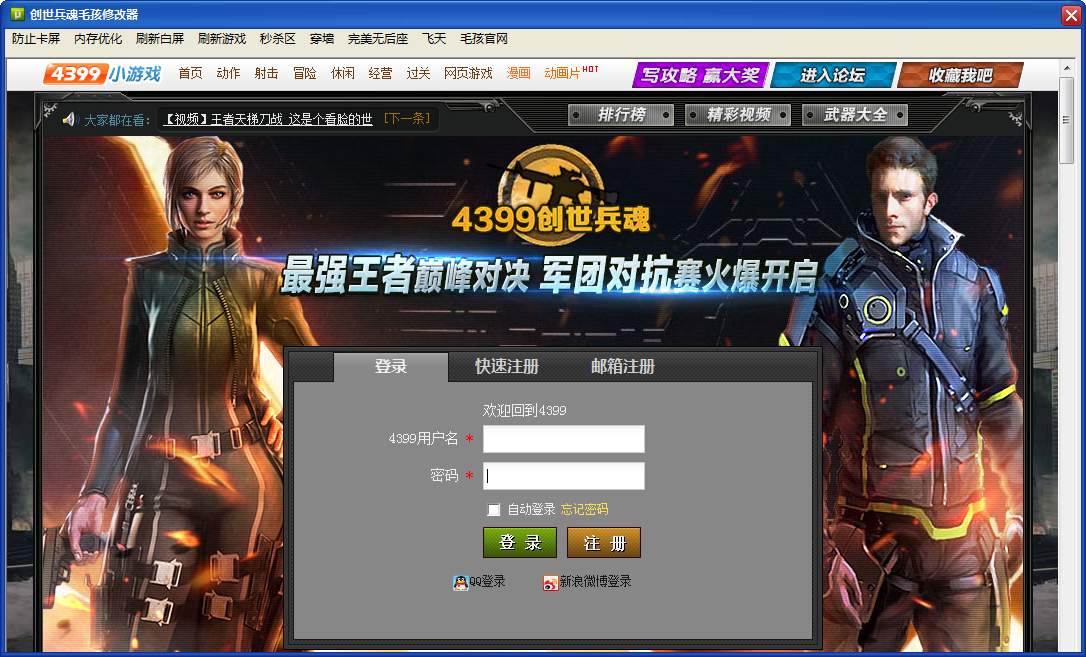Focus the 密码 input field
The width and height of the screenshot is (1086, 657).
click(x=564, y=476)
